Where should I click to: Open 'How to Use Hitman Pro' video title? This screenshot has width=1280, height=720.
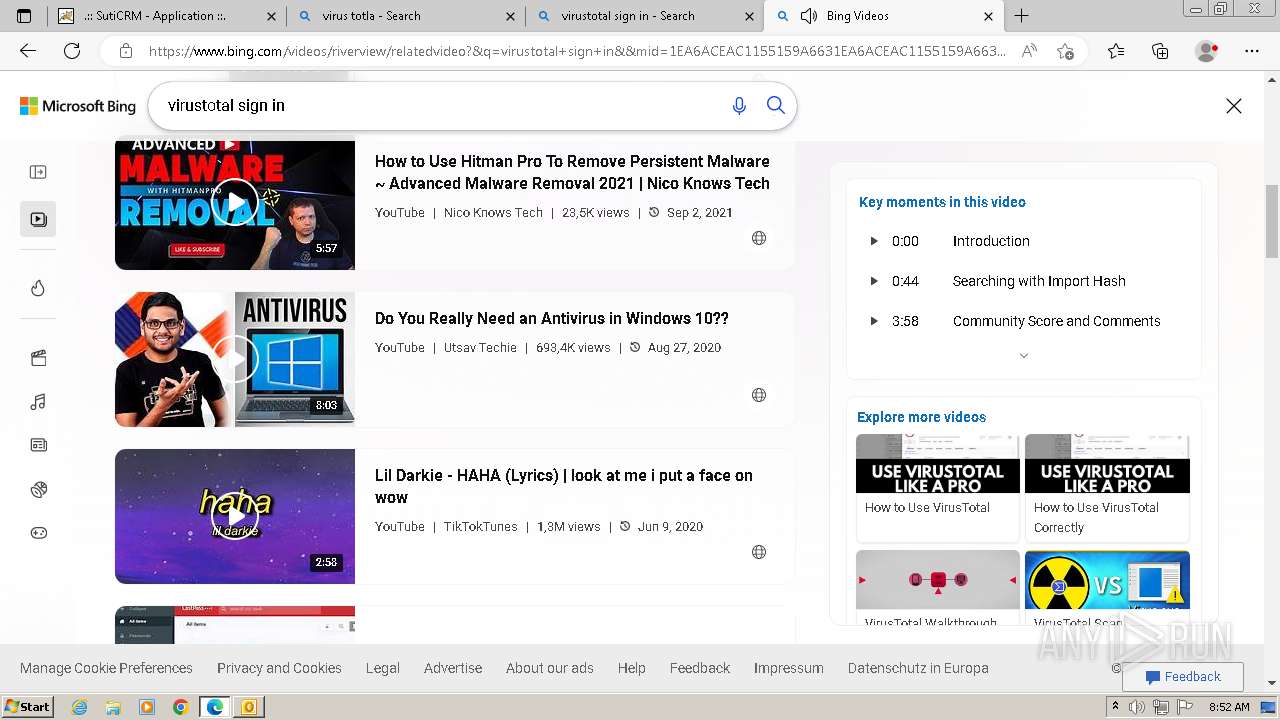(x=572, y=172)
